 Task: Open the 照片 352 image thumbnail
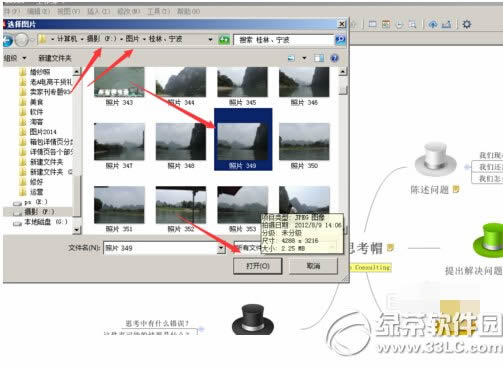181,209
